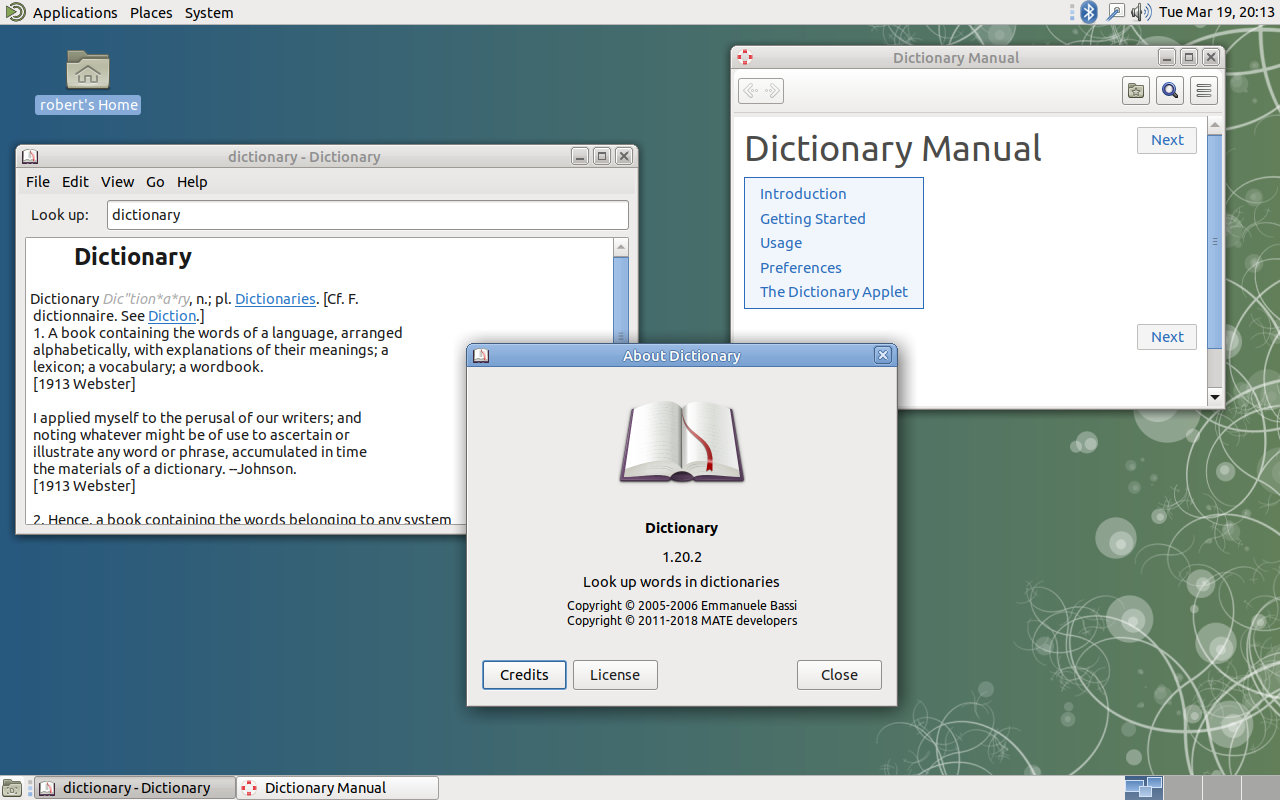Open hamburger menu in Dictionary Manual
The image size is (1280, 800).
point(1204,91)
